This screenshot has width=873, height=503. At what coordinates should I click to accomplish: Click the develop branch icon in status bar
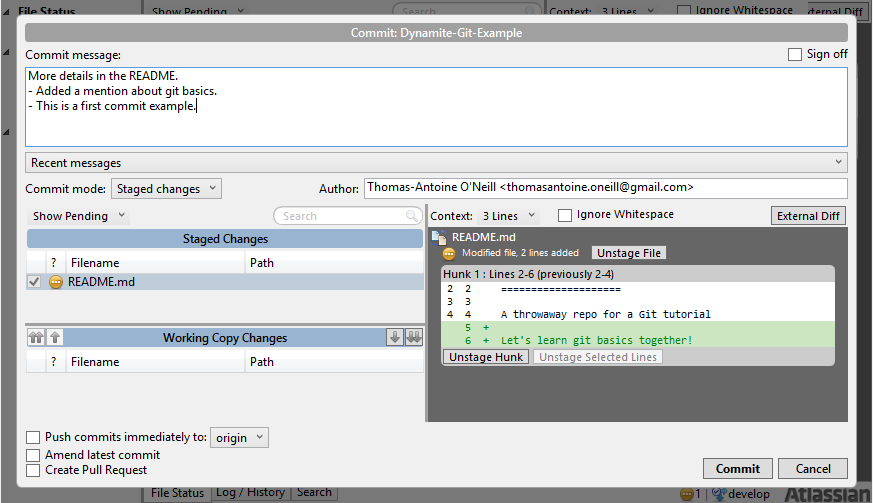coord(719,494)
